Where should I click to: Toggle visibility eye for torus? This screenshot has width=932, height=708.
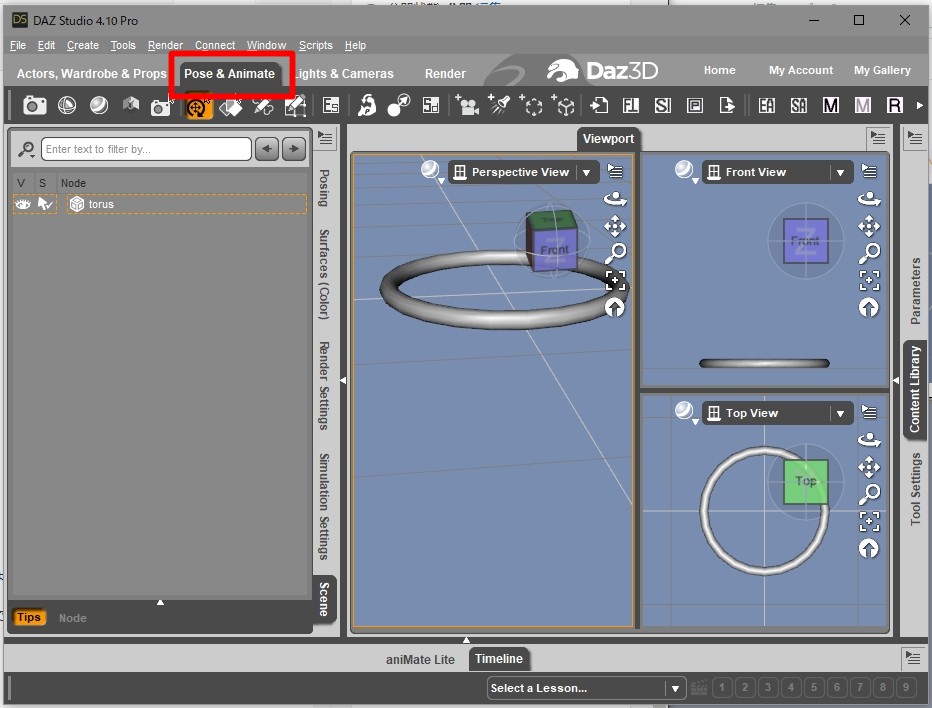tap(23, 204)
